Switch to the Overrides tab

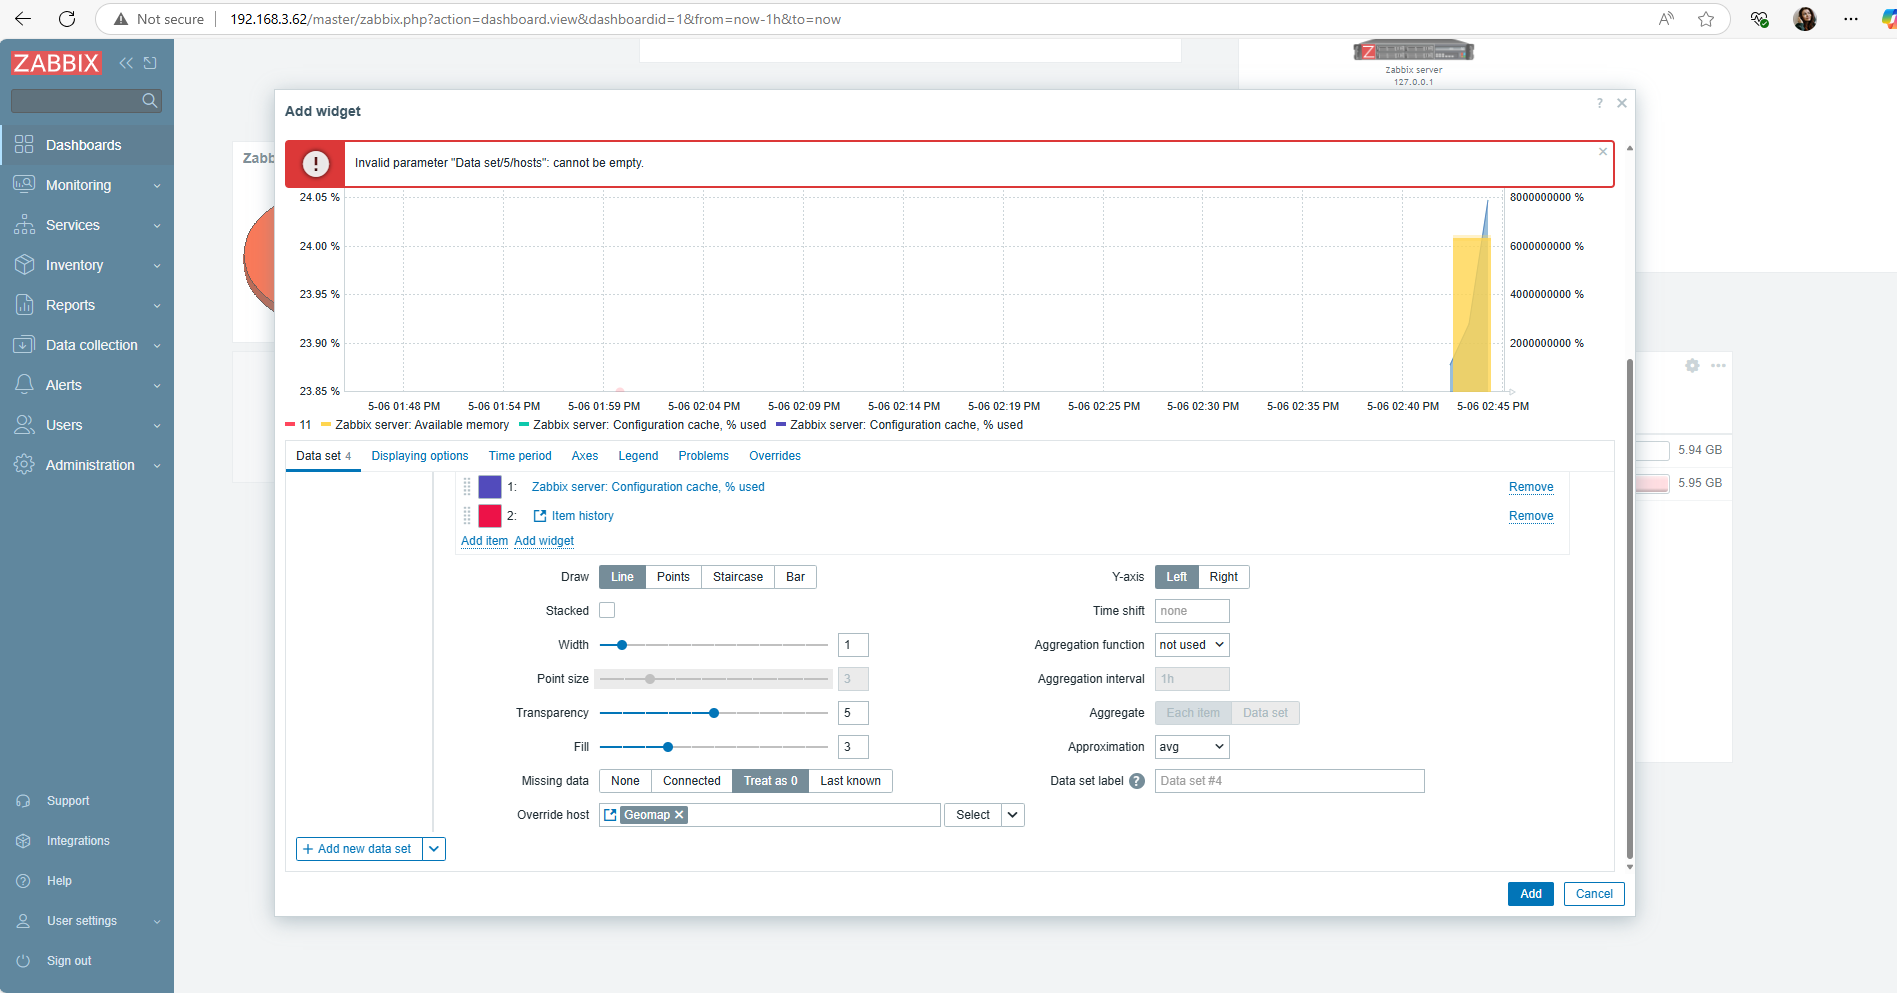775,456
